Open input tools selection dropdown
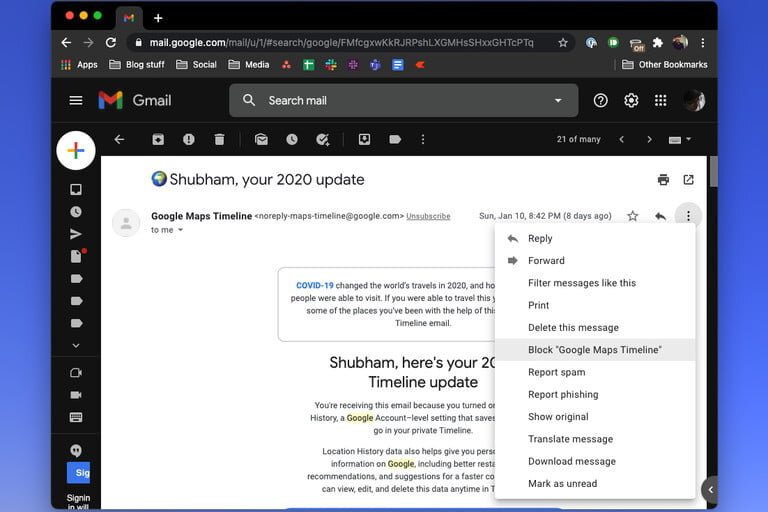Viewport: 768px width, 512px height. pos(680,140)
